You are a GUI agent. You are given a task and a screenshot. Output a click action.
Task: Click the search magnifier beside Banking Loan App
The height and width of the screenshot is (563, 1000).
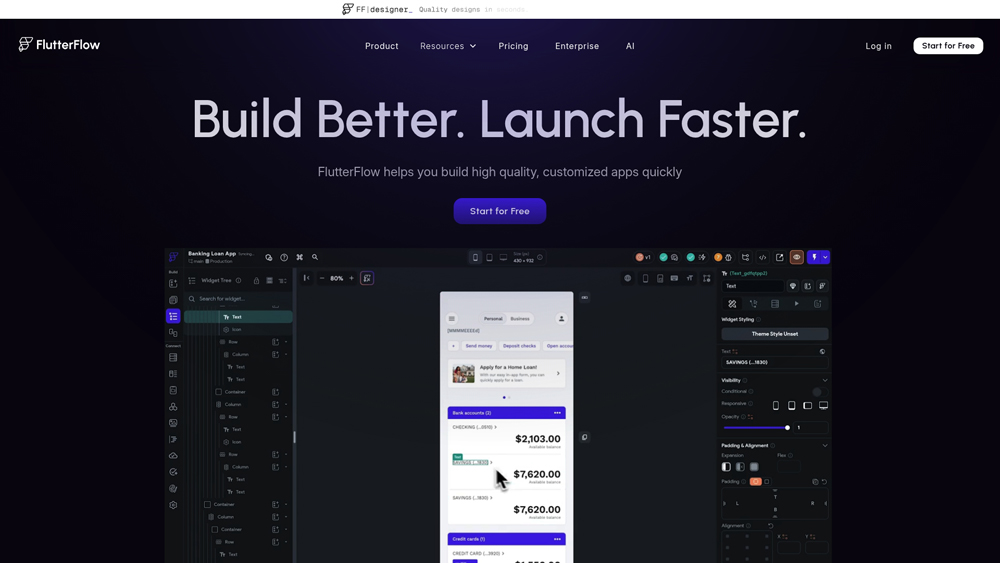click(314, 258)
